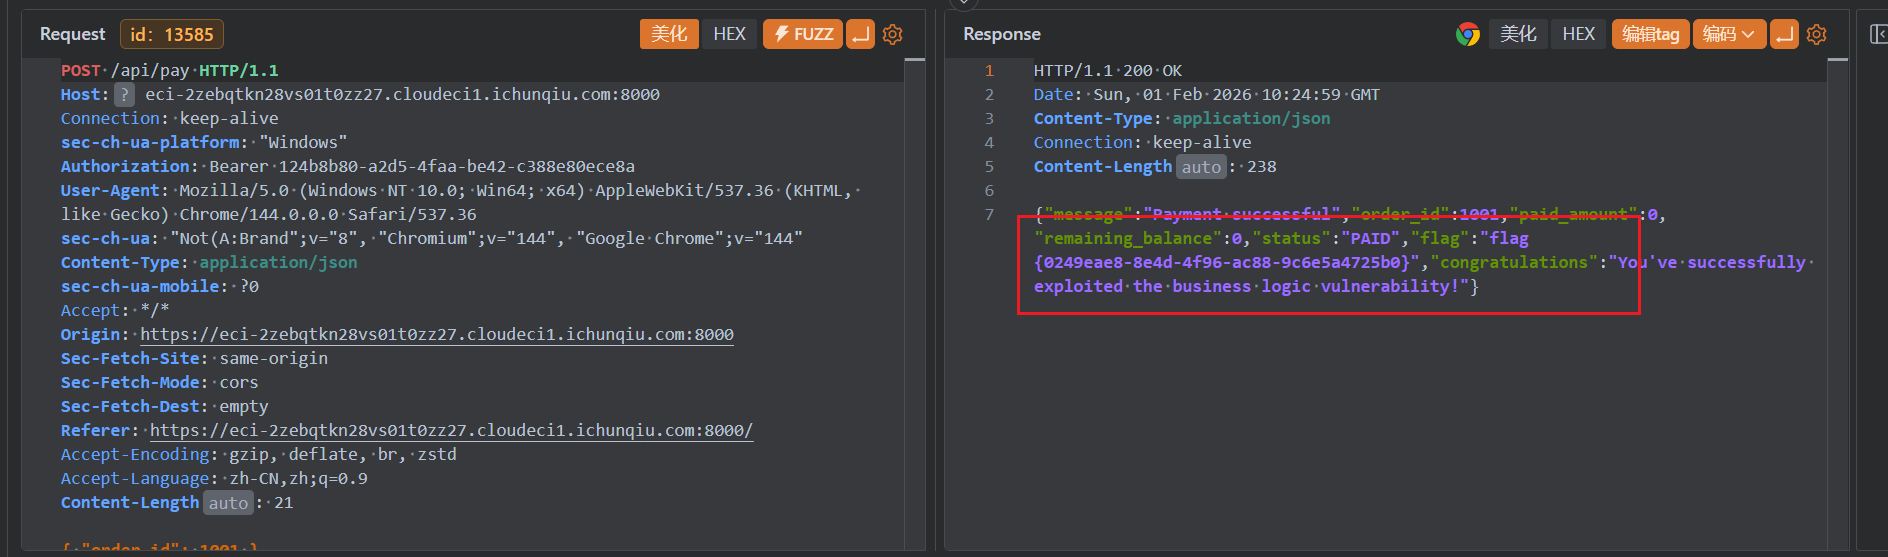1888x557 pixels.
Task: Click line number 7 in Response gutter
Action: (x=989, y=214)
